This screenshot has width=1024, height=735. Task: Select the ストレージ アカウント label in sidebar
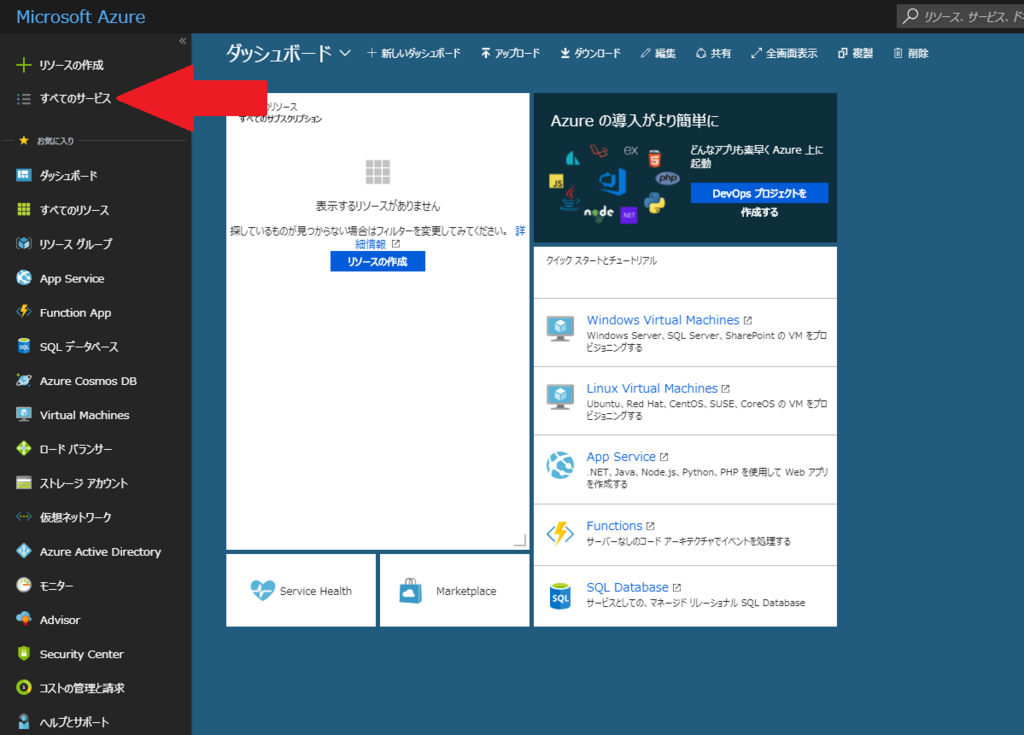click(x=84, y=483)
